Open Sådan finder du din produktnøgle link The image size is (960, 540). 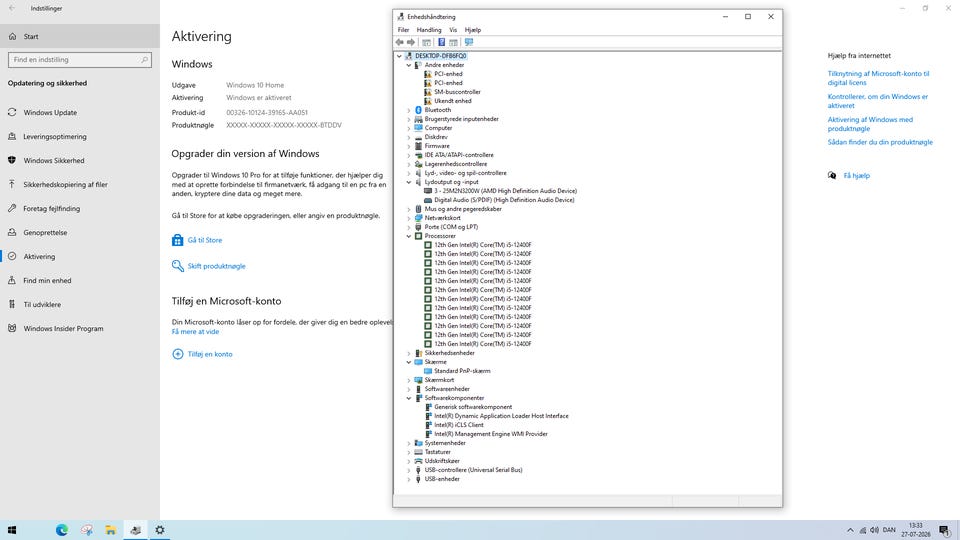click(x=880, y=142)
